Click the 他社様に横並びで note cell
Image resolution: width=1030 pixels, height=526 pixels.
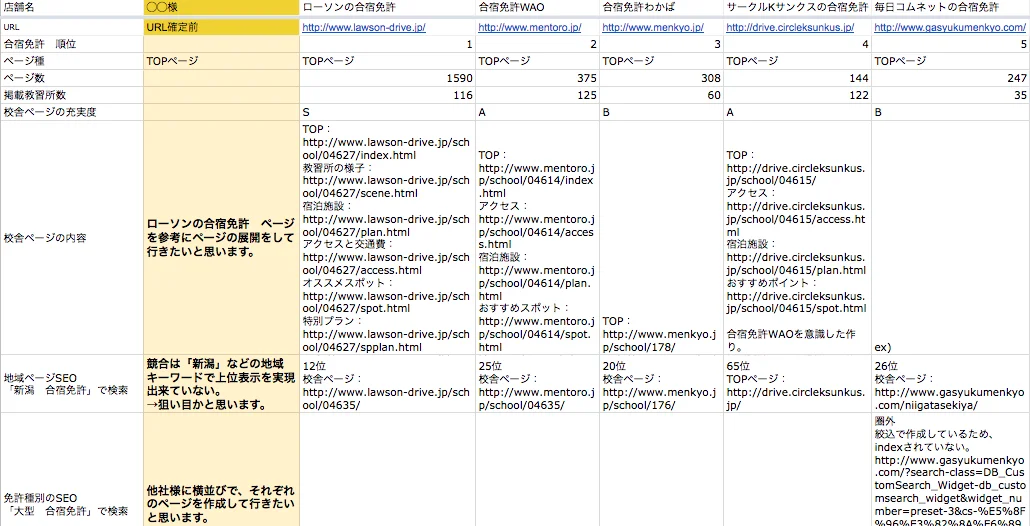coord(221,470)
